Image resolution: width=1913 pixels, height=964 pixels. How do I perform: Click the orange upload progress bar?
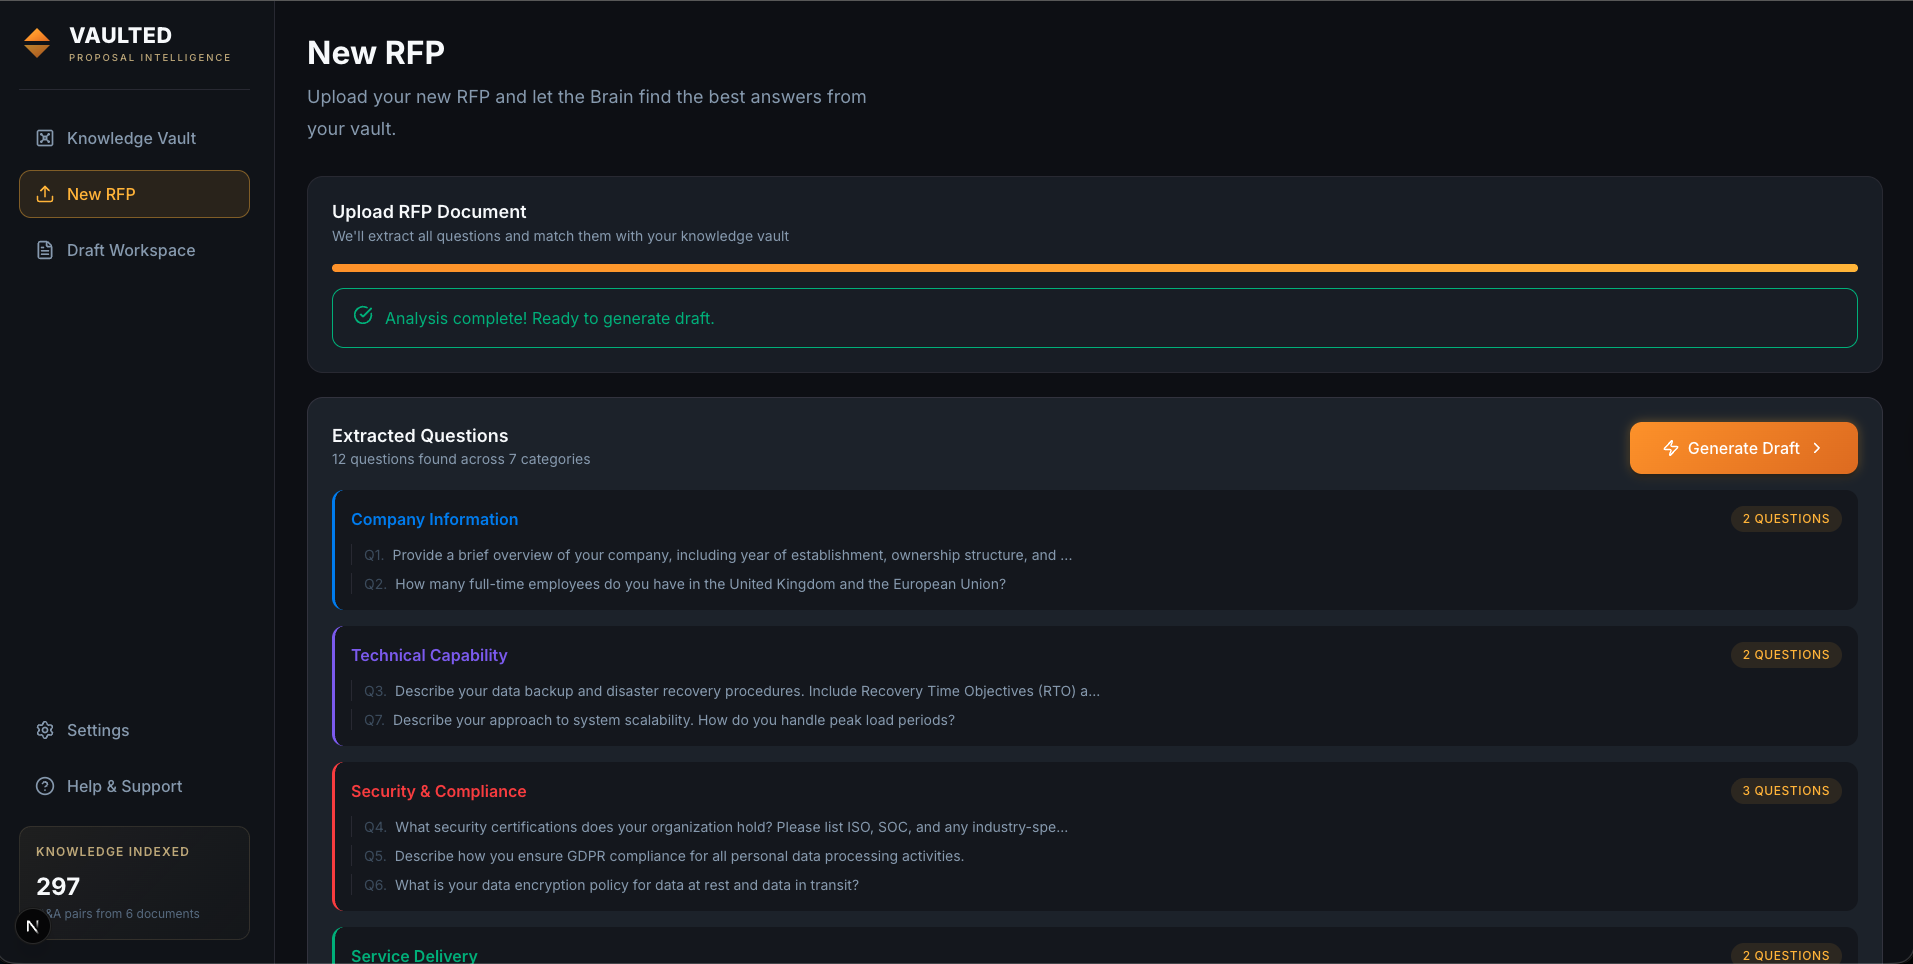click(x=1094, y=268)
